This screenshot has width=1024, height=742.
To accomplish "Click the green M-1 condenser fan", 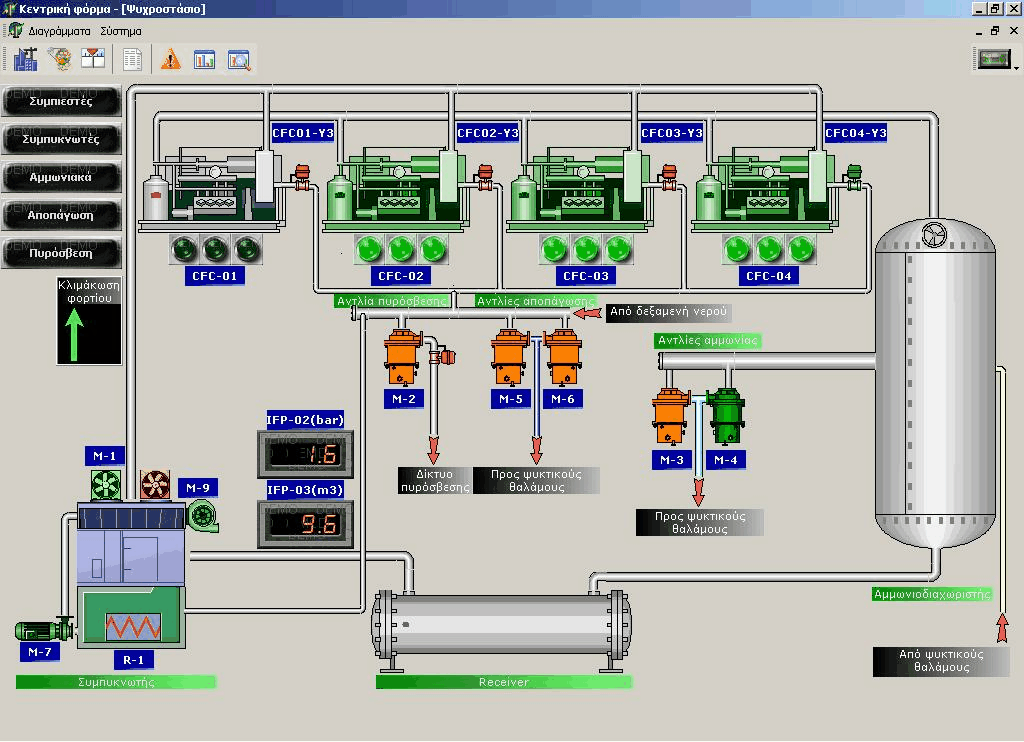I will tap(106, 485).
